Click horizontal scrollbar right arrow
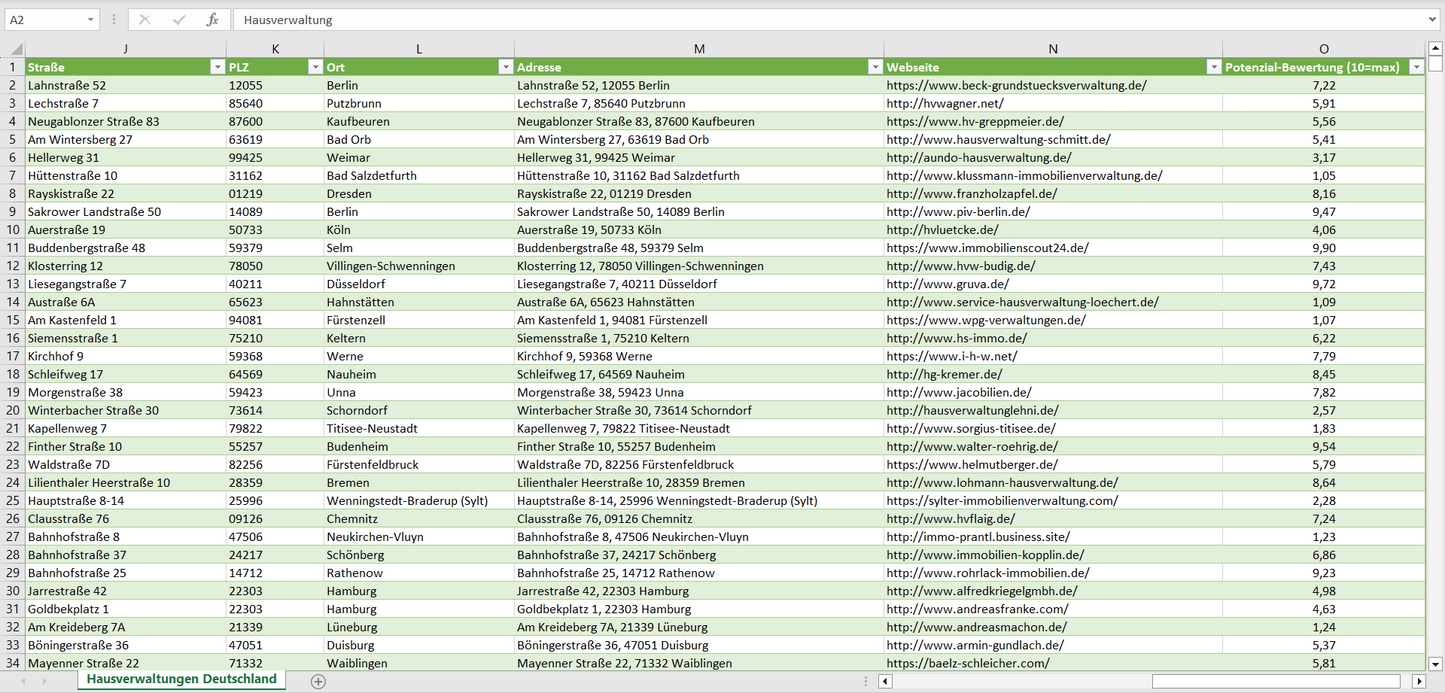 1418,681
